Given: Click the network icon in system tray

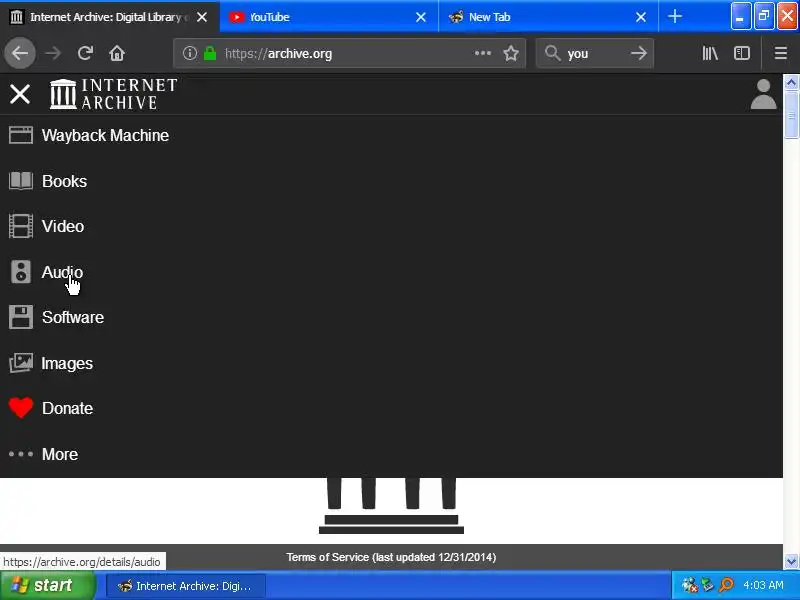Looking at the screenshot, I should tap(708, 585).
